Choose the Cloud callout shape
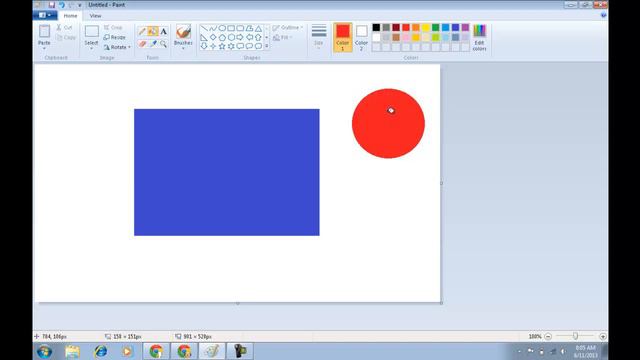640x360 pixels. (258, 46)
